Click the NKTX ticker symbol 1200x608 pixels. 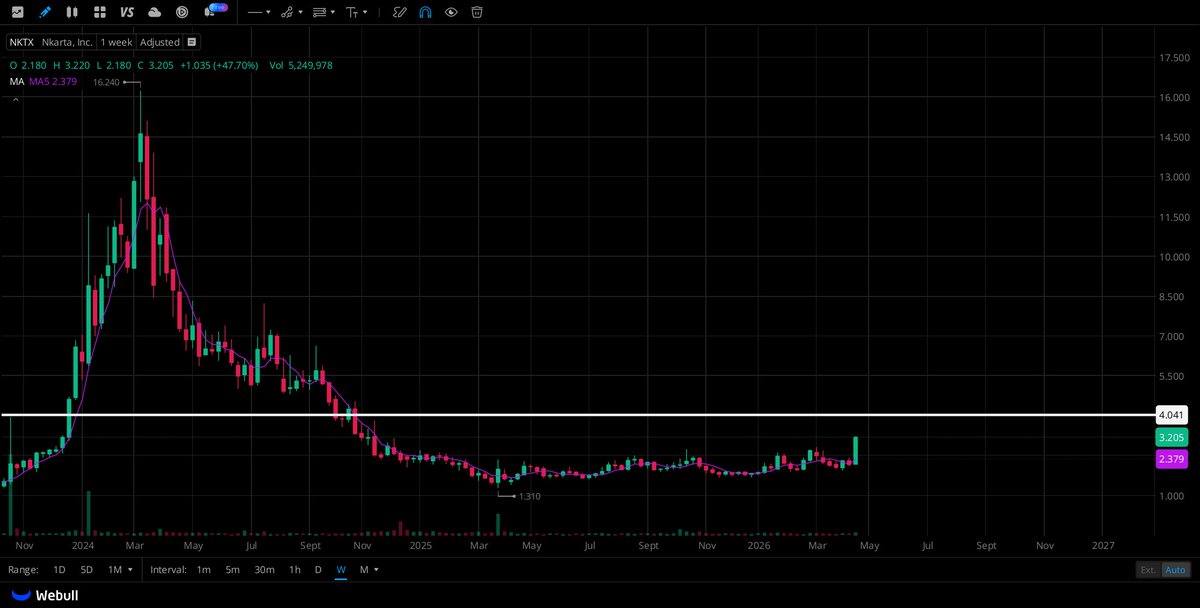[x=23, y=42]
